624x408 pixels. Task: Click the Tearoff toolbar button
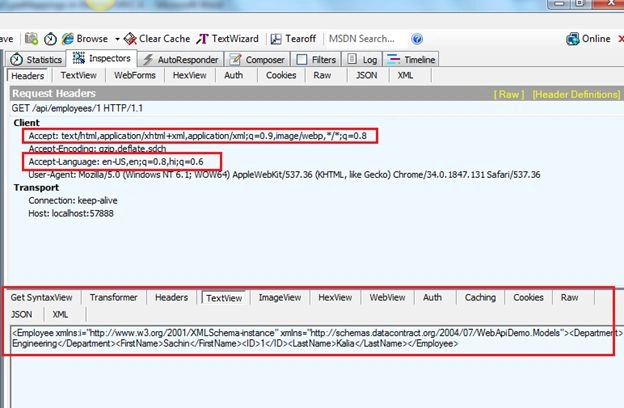293,39
